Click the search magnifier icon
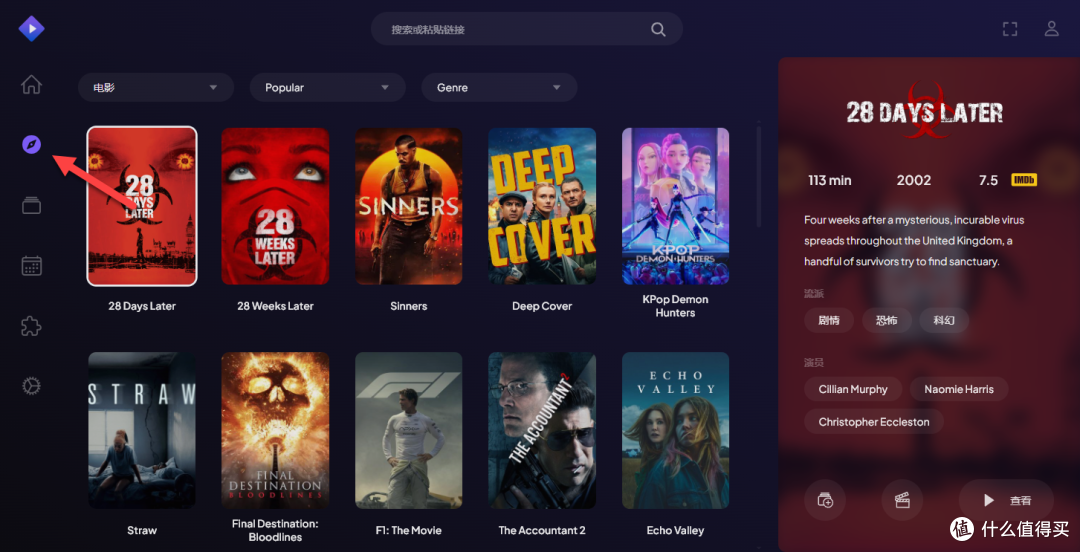 pos(658,30)
